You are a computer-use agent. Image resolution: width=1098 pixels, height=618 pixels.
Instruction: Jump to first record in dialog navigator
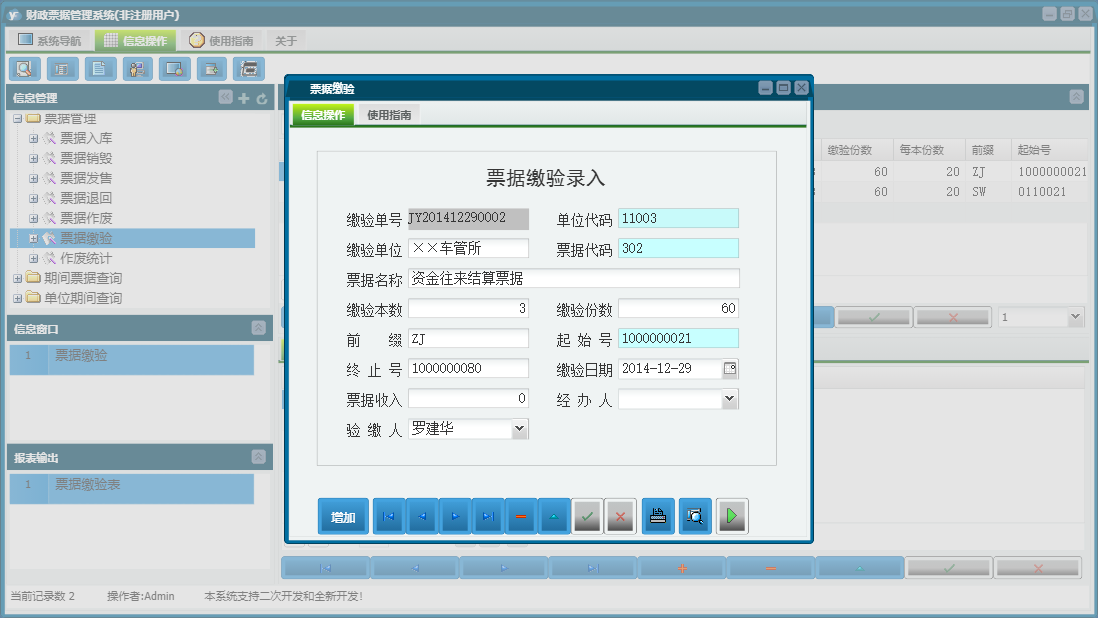389,517
